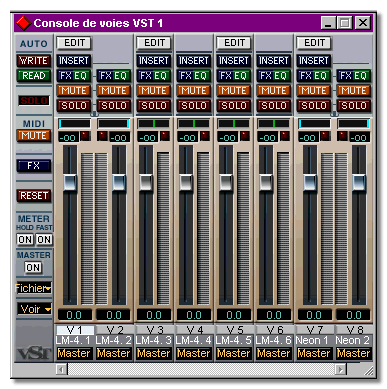
Task: Click the stereo link tab between V7 and V8
Action: [334, 114]
